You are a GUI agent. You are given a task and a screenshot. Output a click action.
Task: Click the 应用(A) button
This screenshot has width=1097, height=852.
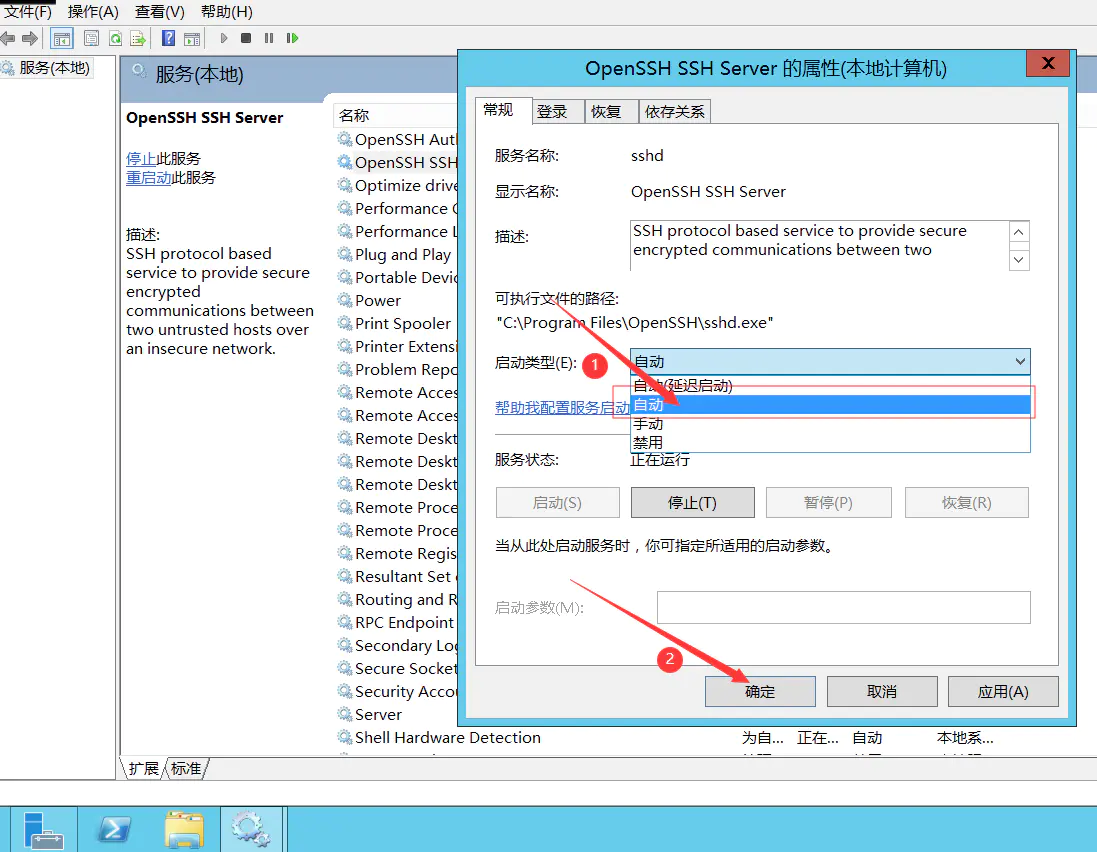pyautogui.click(x=1003, y=692)
